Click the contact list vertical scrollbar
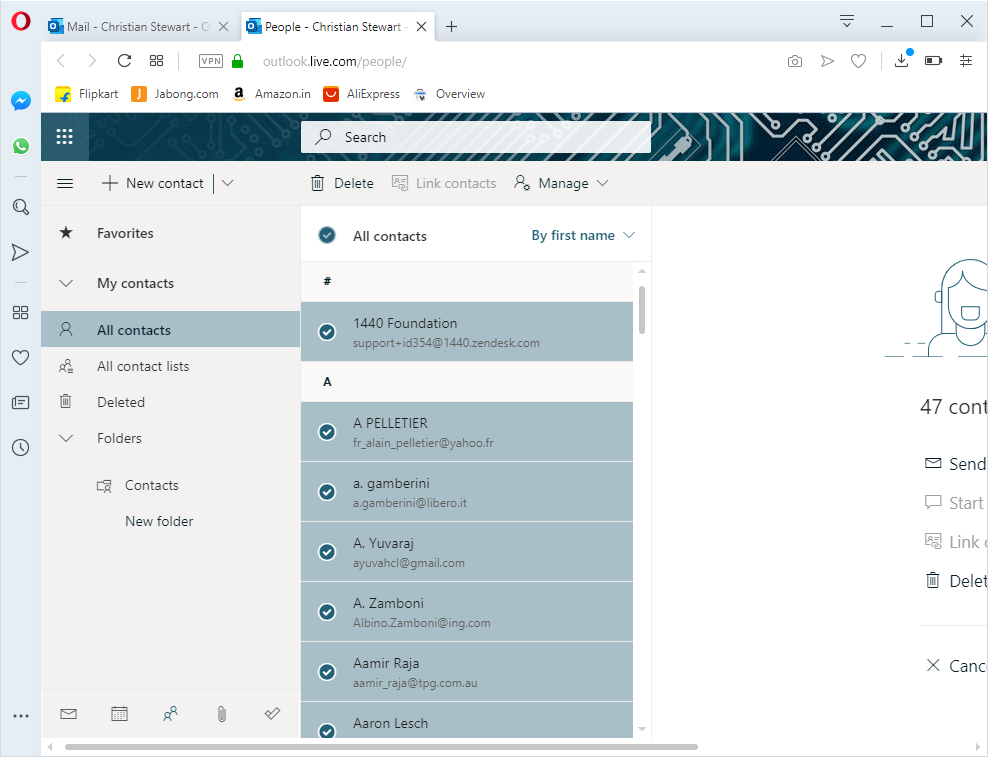 tap(642, 309)
